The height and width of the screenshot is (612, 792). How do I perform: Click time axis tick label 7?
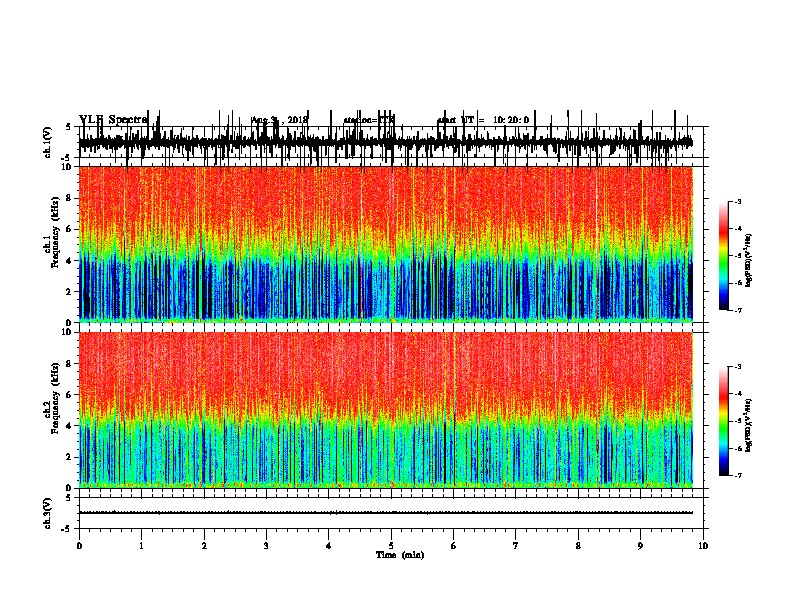point(516,546)
